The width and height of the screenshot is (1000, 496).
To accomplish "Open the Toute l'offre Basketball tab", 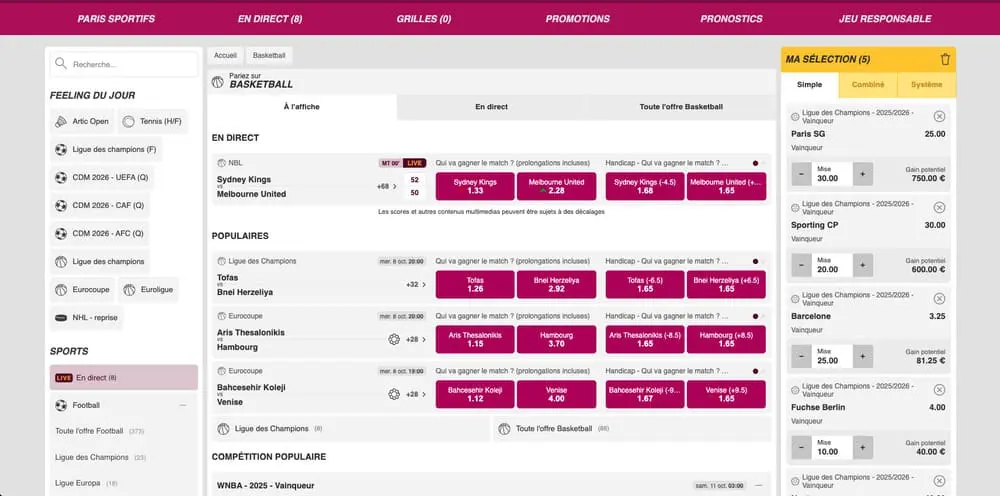I will pos(680,106).
